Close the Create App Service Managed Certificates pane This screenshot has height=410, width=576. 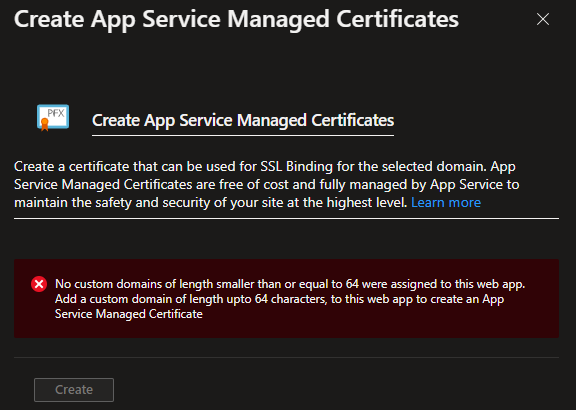click(543, 19)
